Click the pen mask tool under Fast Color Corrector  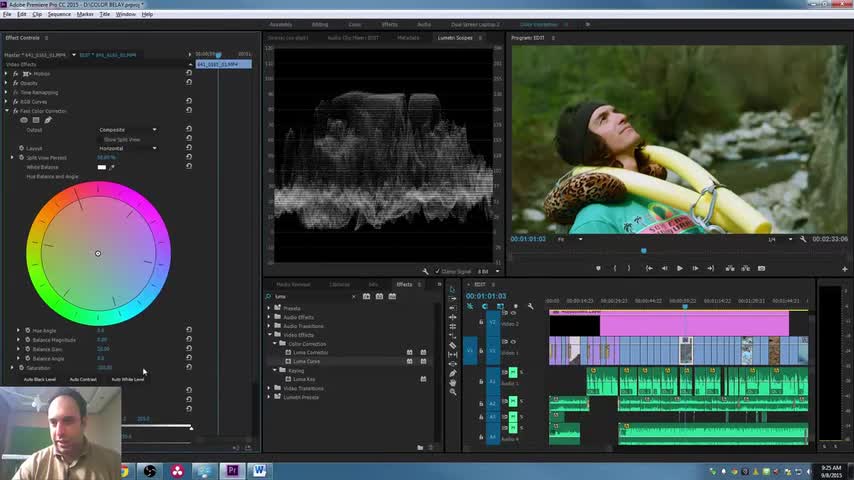click(47, 120)
